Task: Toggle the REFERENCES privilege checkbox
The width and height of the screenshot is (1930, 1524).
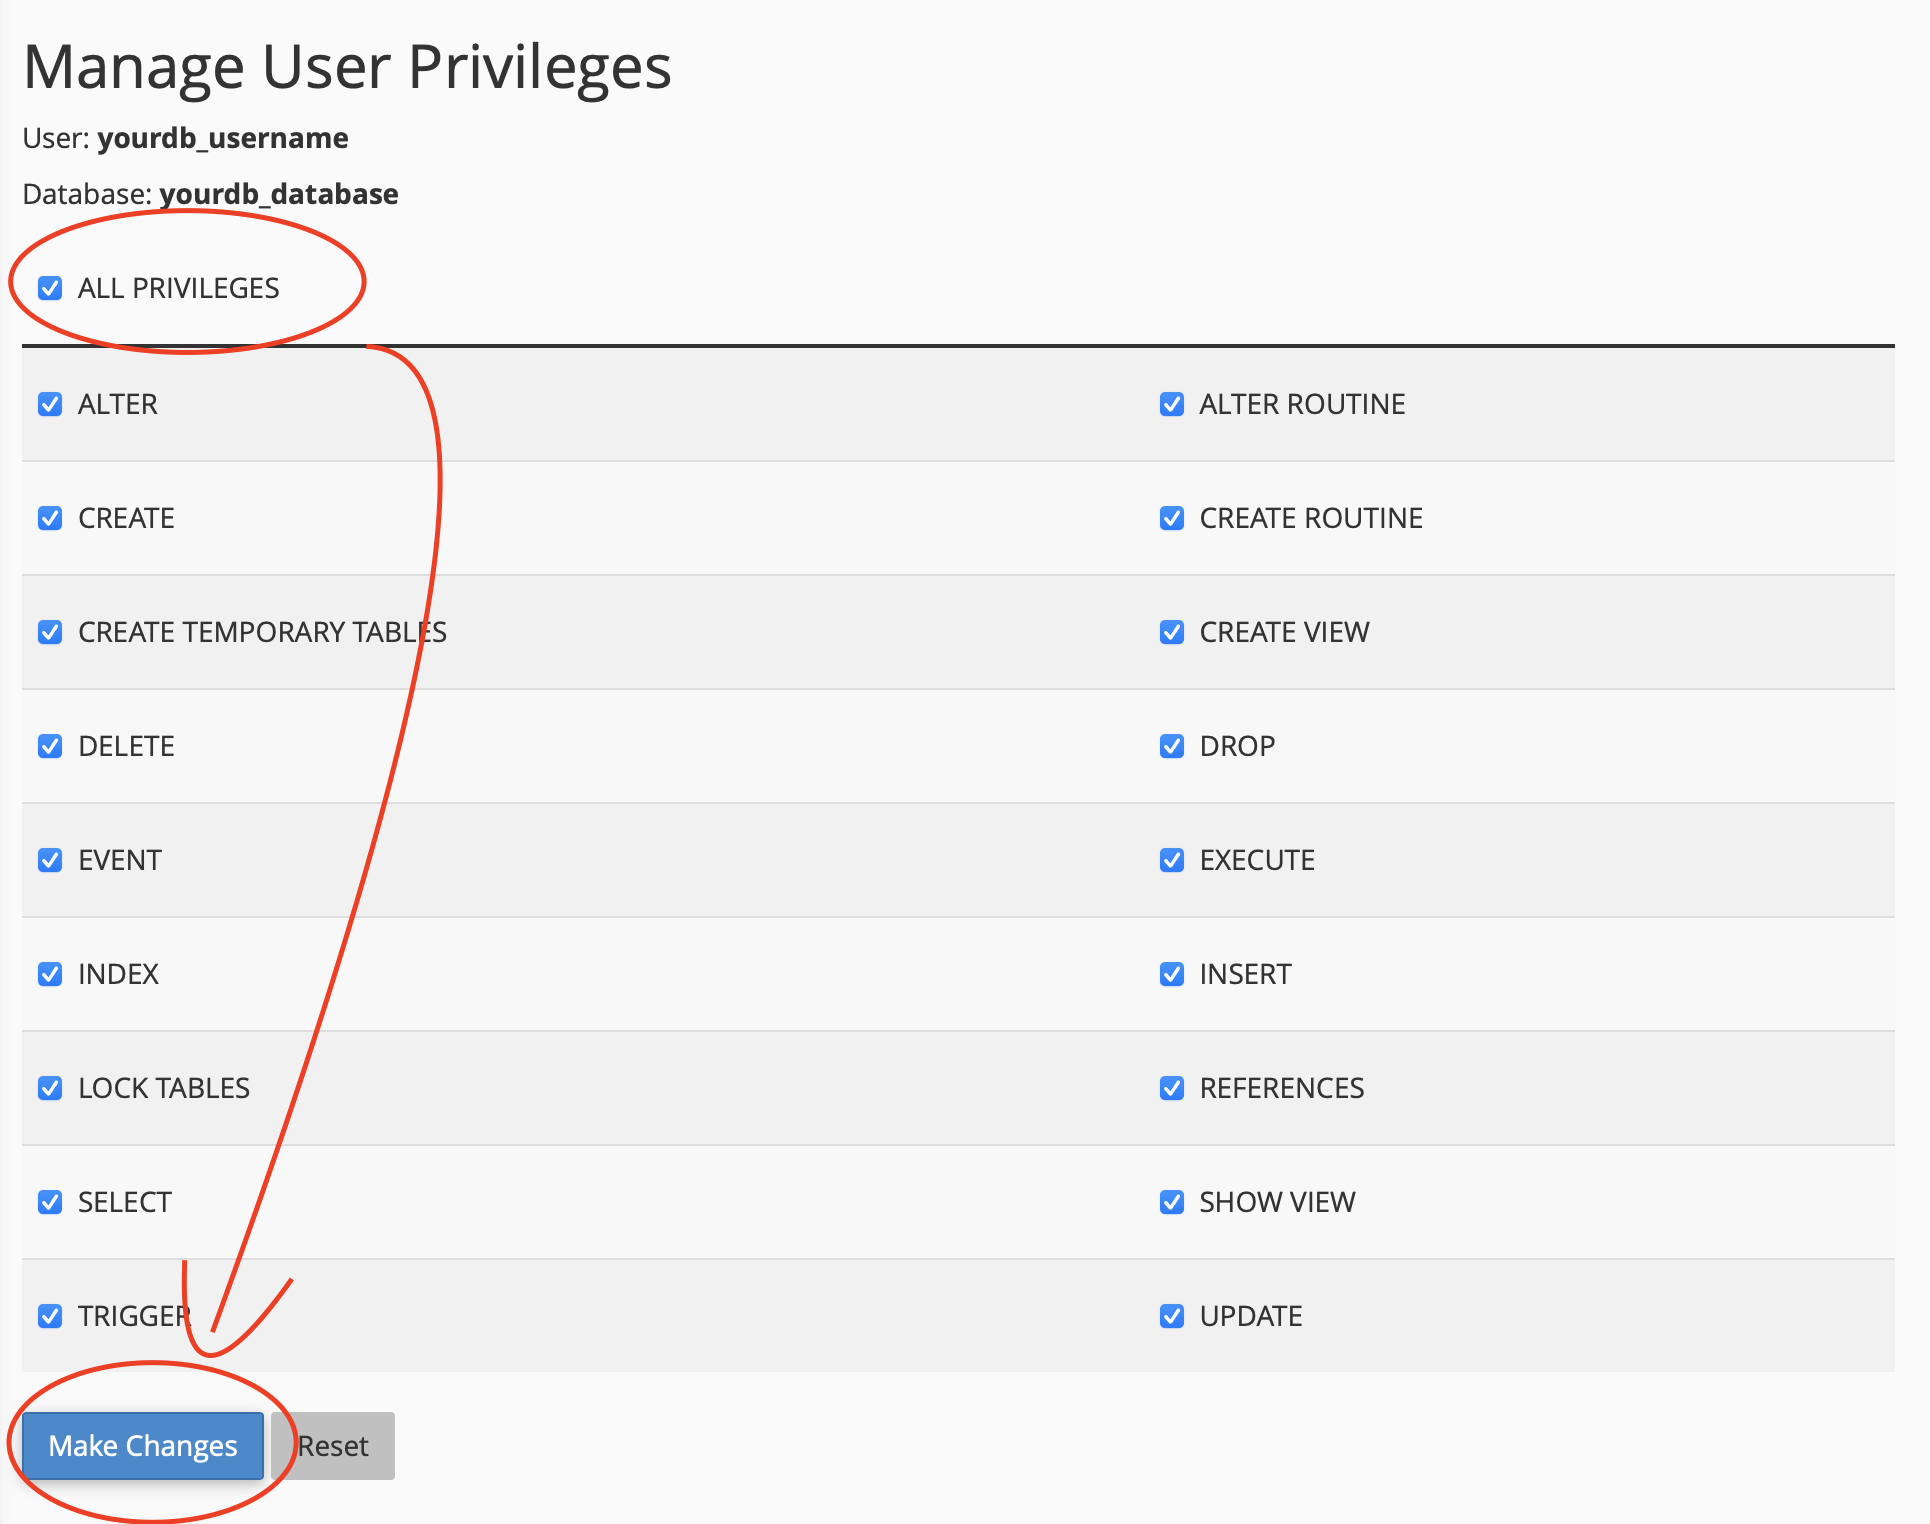Action: pos(1171,1088)
